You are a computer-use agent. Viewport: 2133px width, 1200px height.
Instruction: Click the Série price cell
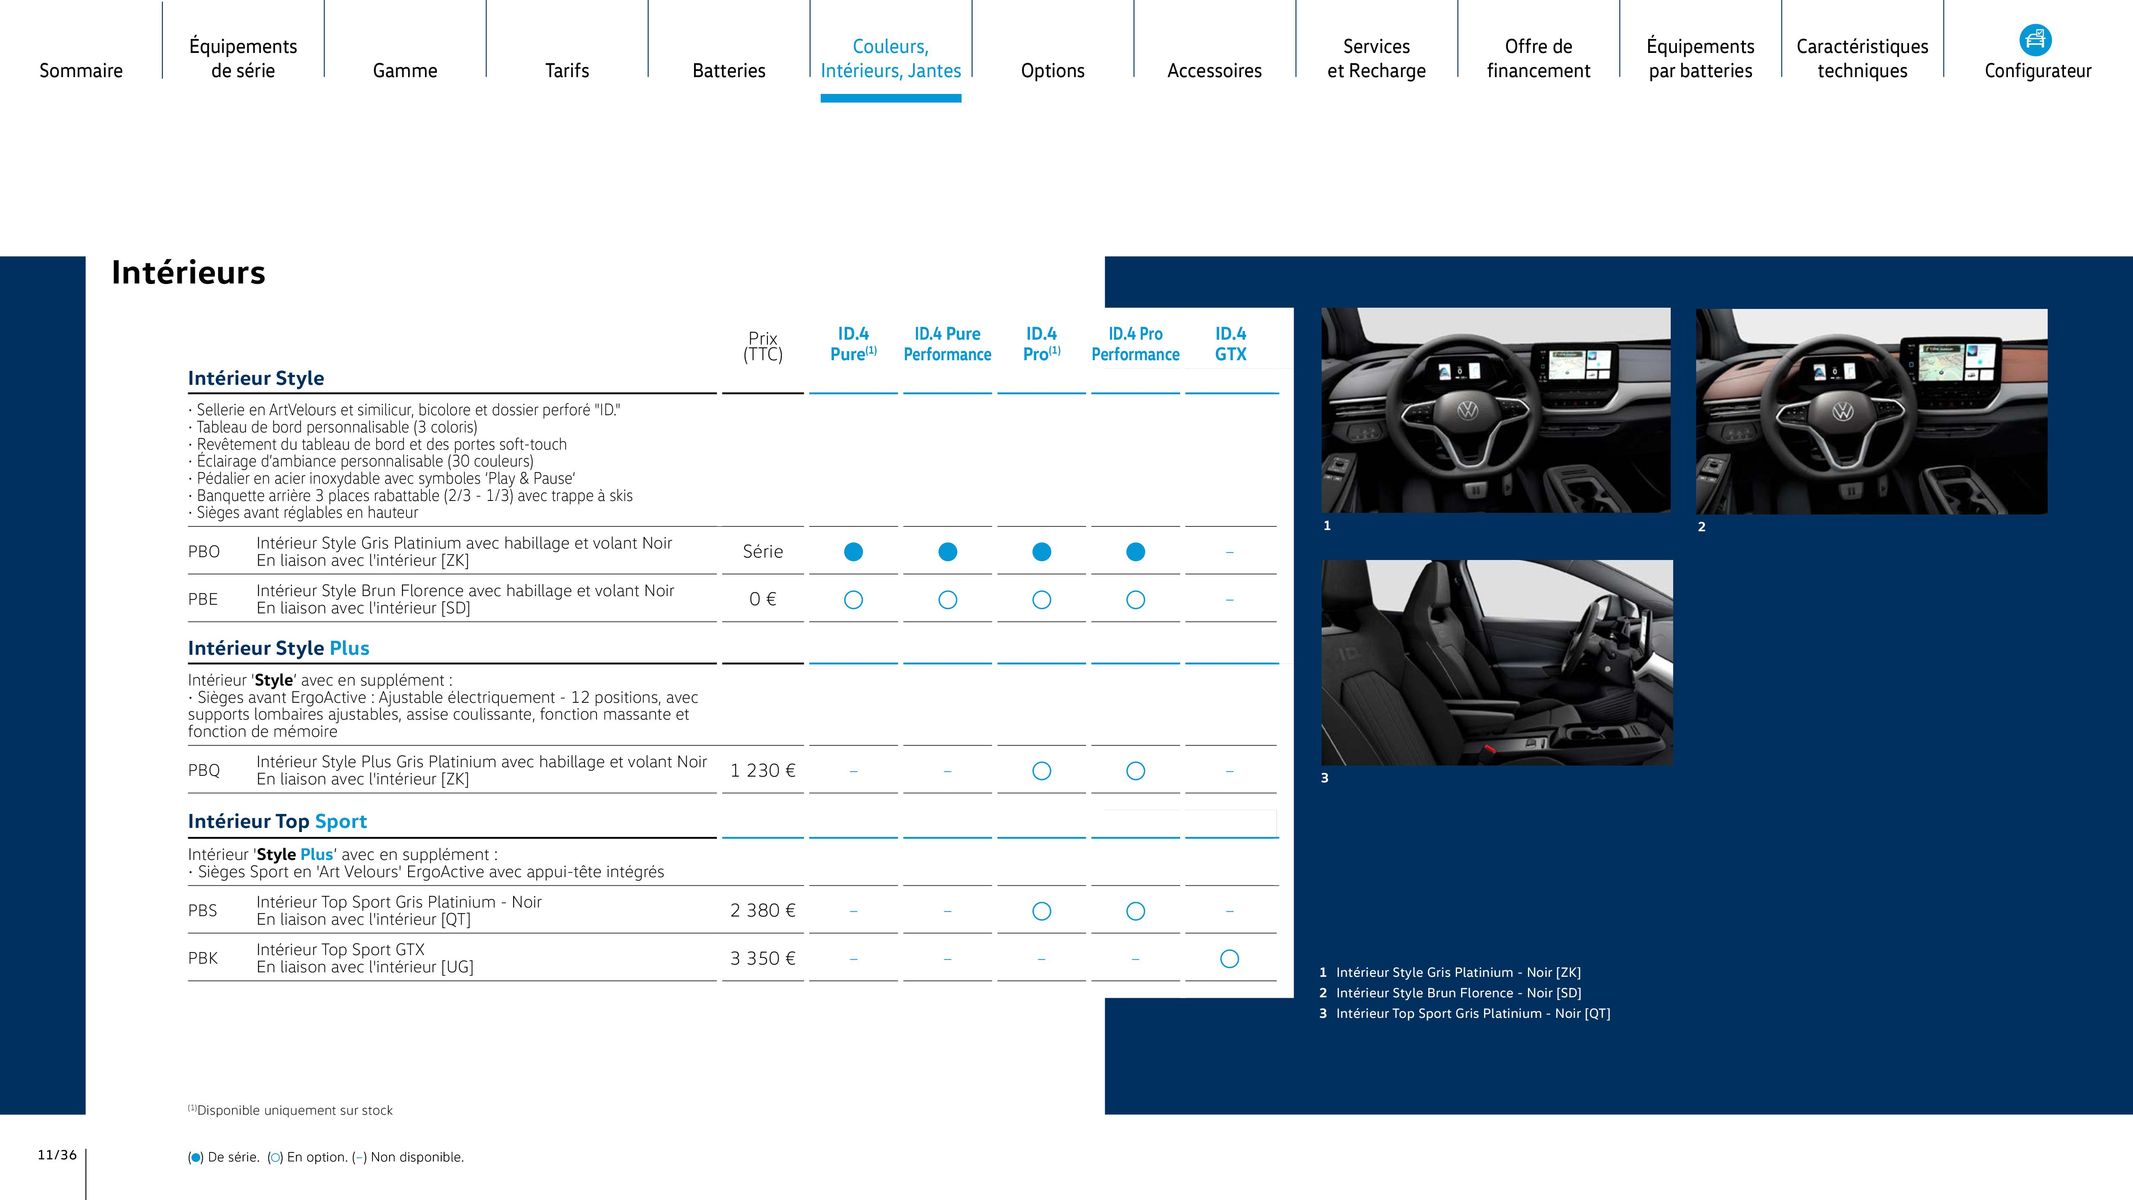[763, 552]
